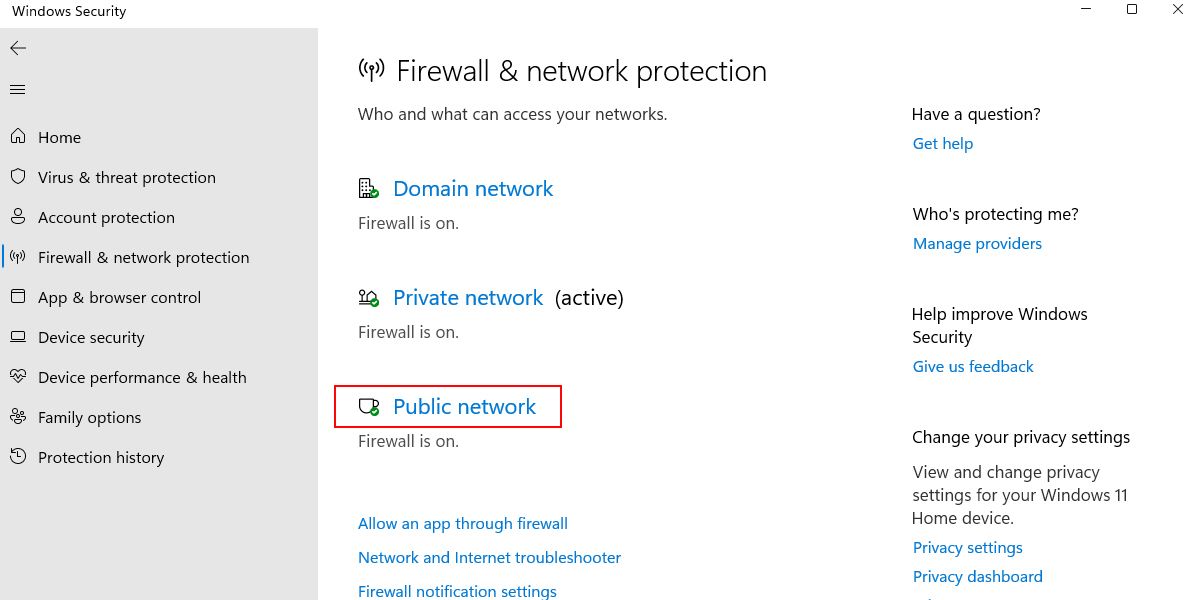This screenshot has height=600, width=1200.
Task: Click the Manage providers link
Action: (977, 243)
